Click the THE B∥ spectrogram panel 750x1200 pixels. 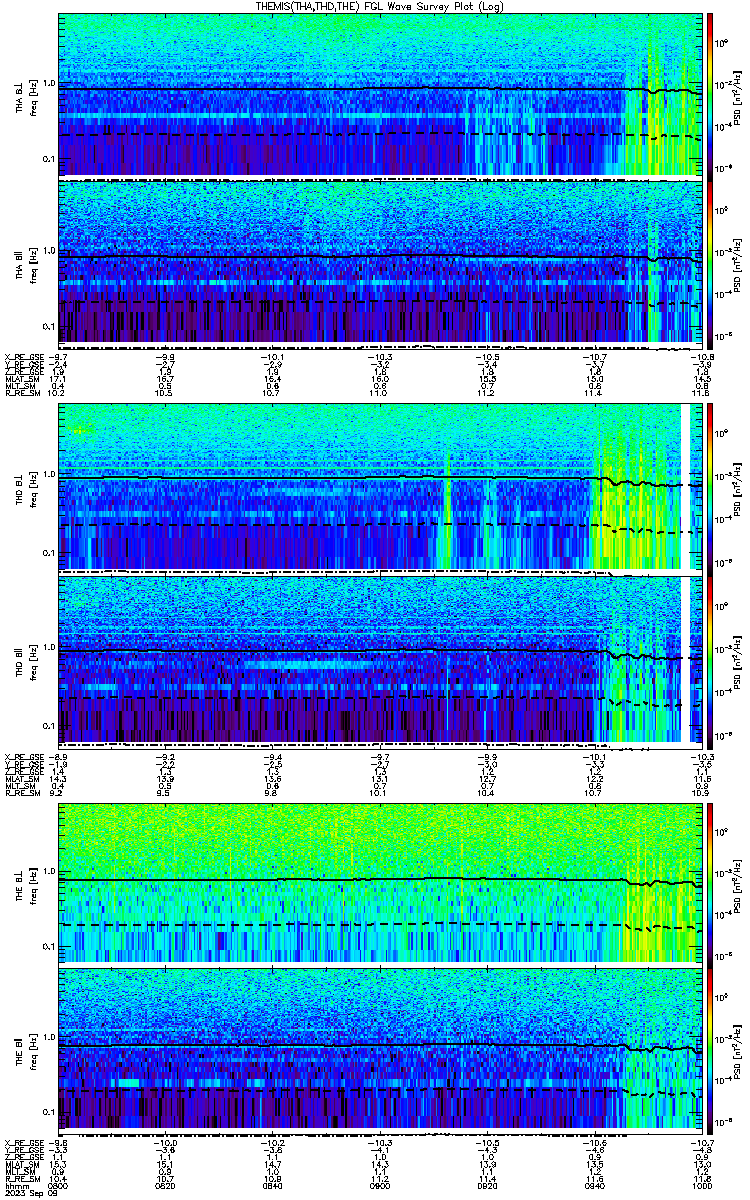(x=380, y=1050)
